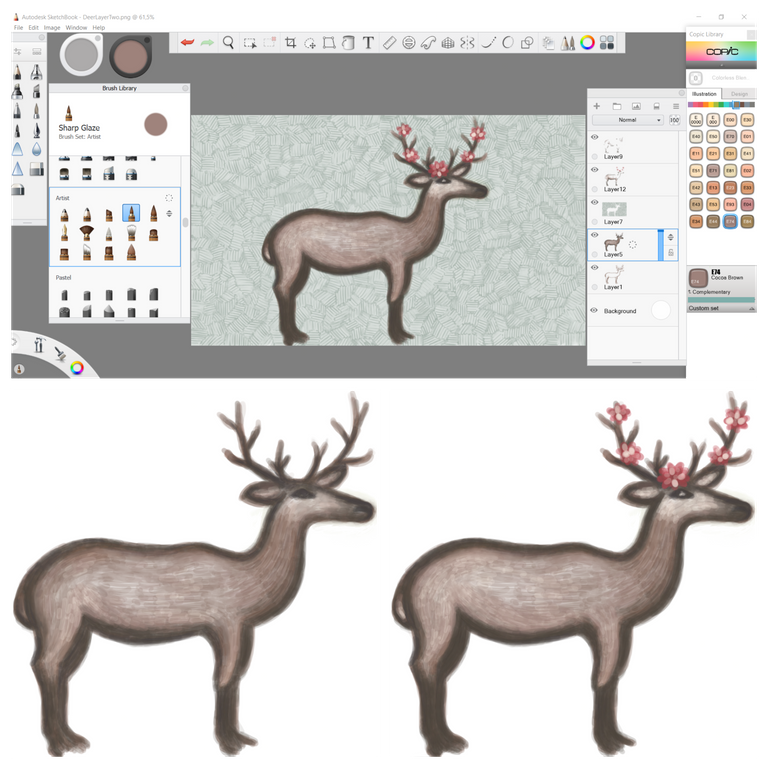The image size is (768, 768).
Task: Open the Layer Editor toolbar icon
Action: 549,43
